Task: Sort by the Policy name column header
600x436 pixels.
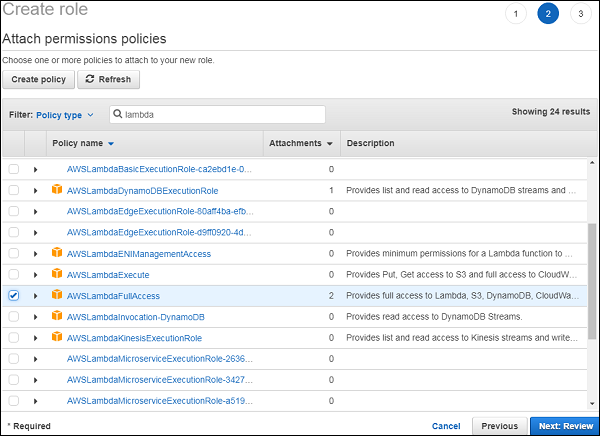Action: [83, 144]
